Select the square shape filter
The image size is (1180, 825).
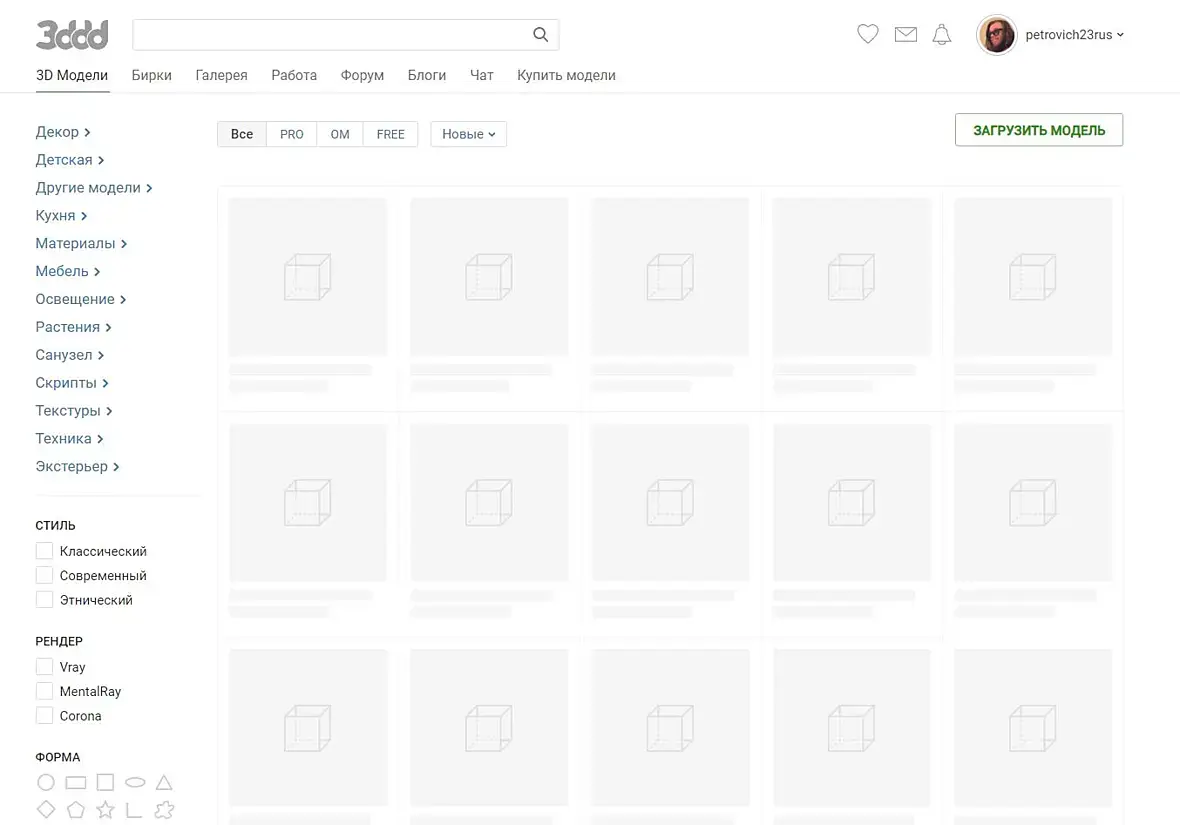click(105, 782)
